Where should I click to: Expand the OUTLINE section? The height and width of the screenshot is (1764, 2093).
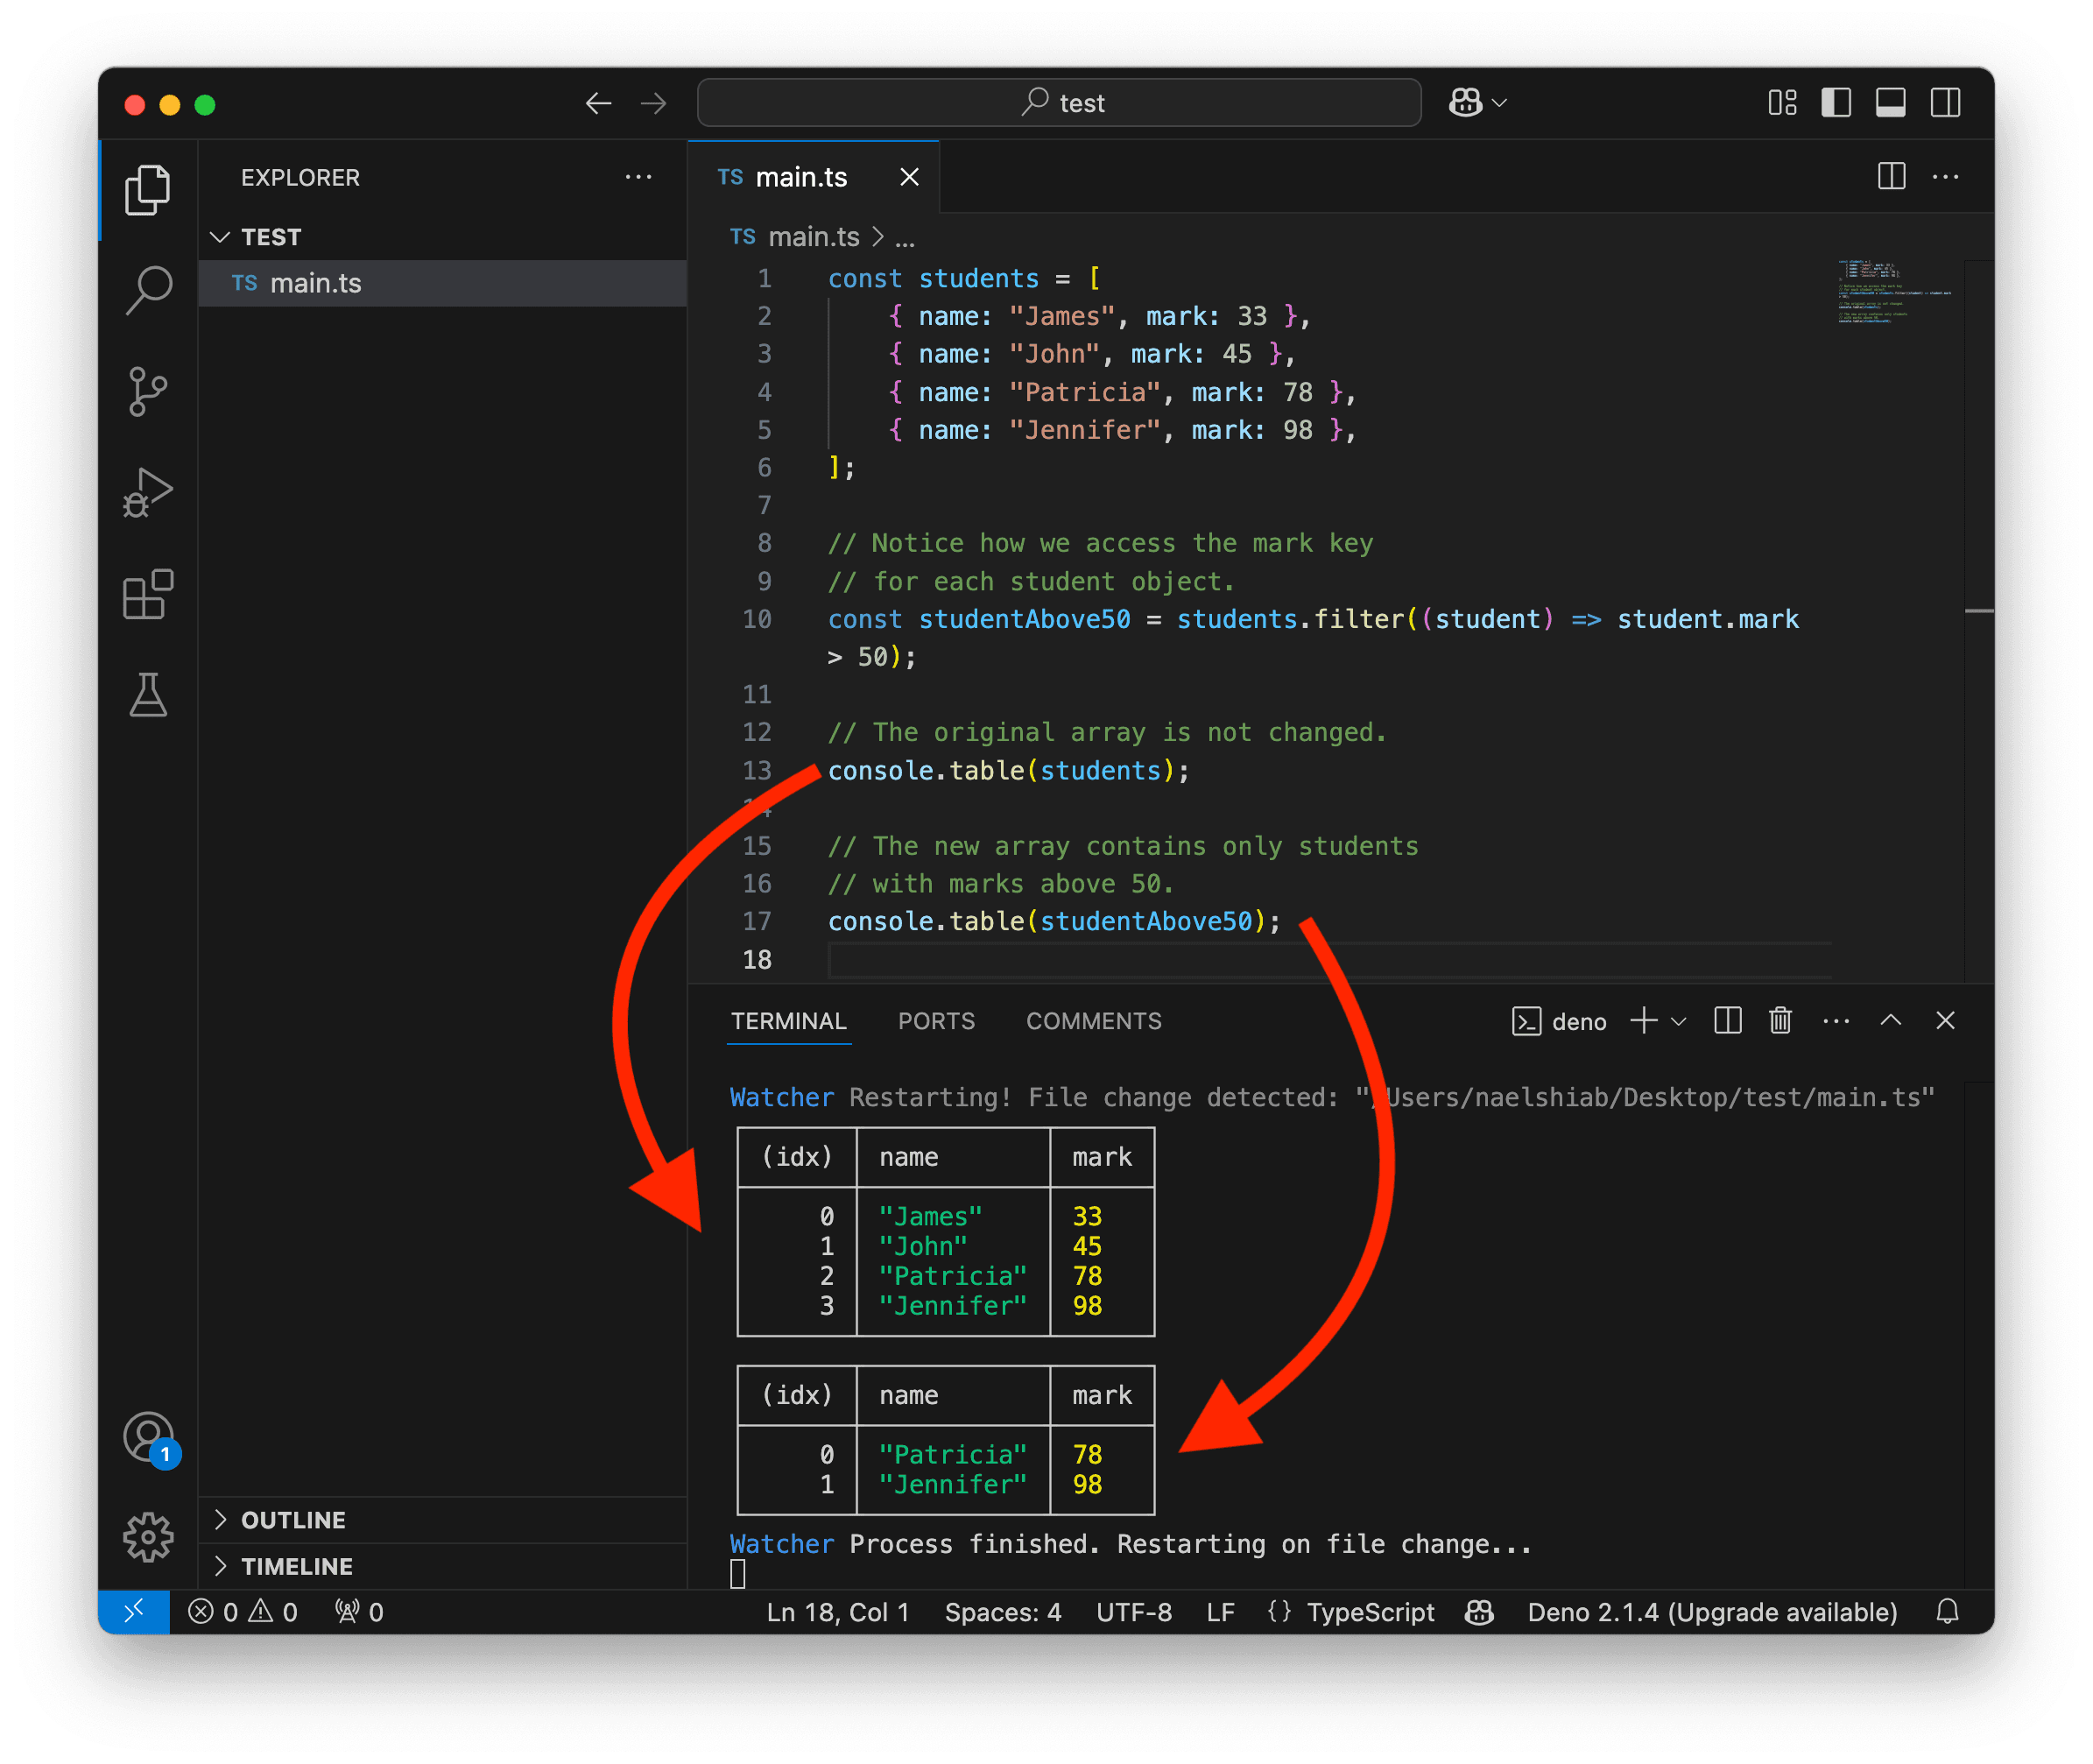click(x=292, y=1519)
